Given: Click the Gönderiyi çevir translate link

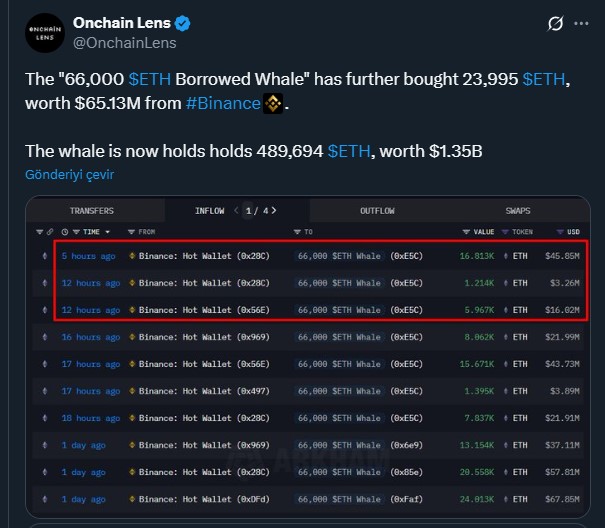Looking at the screenshot, I should (69, 175).
